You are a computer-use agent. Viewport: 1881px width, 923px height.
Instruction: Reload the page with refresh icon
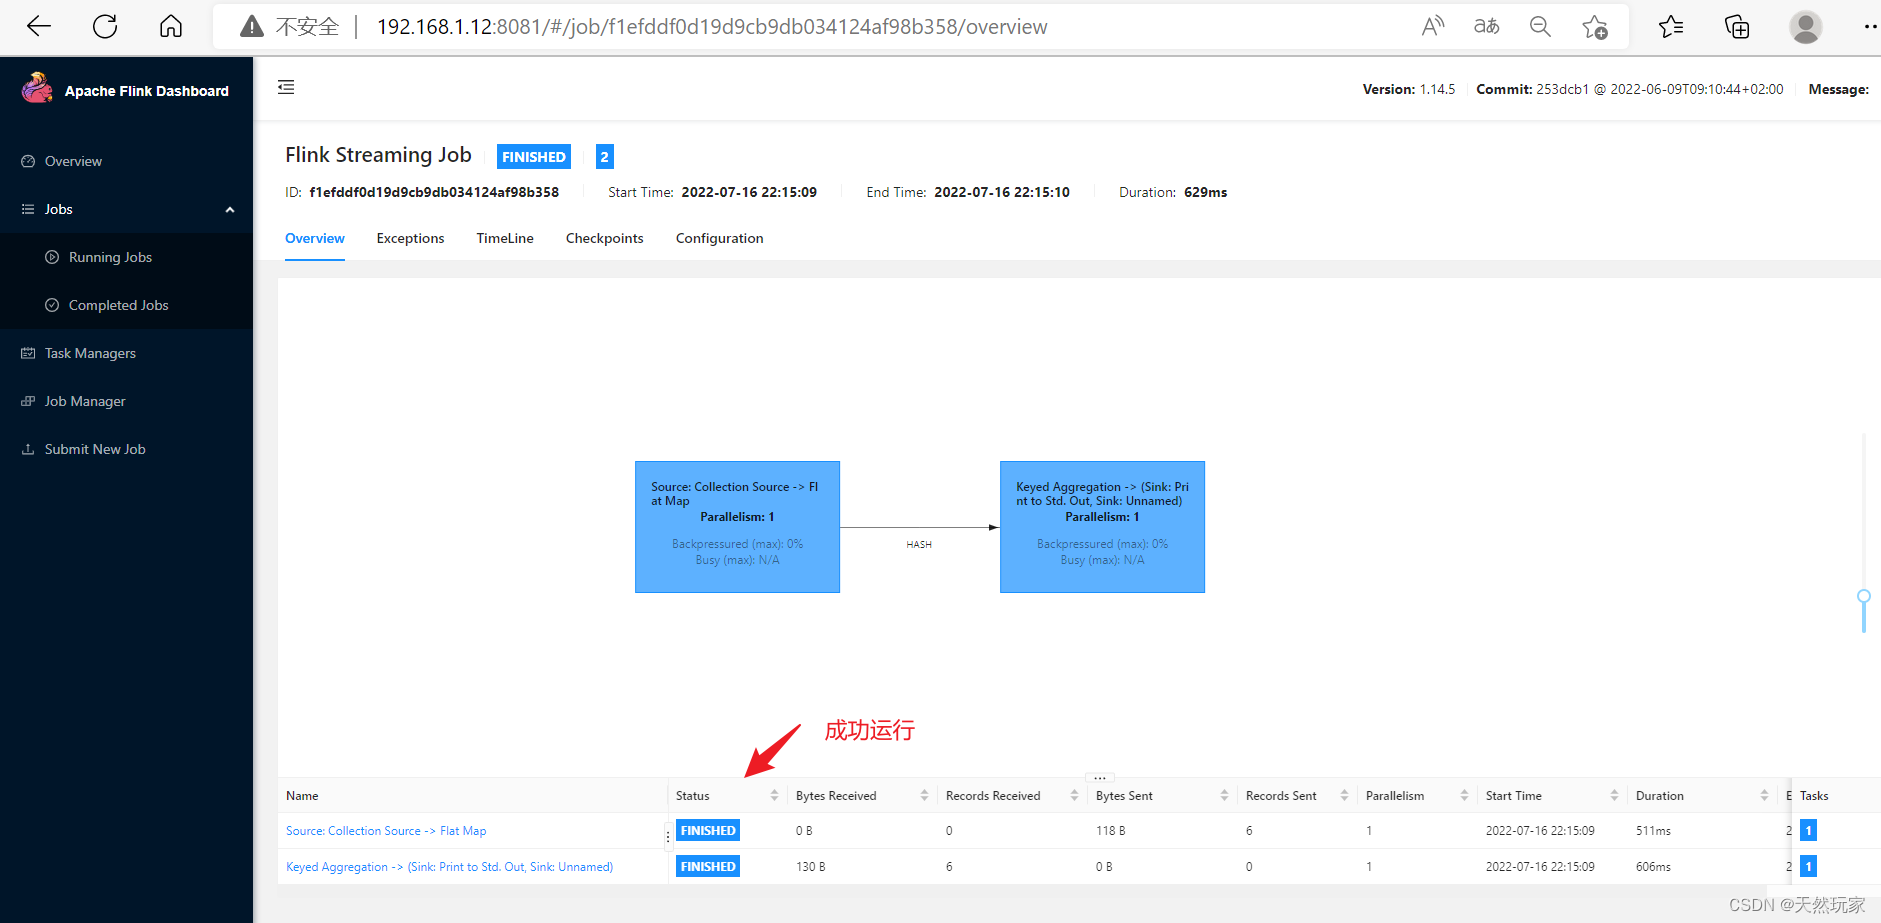[x=105, y=27]
